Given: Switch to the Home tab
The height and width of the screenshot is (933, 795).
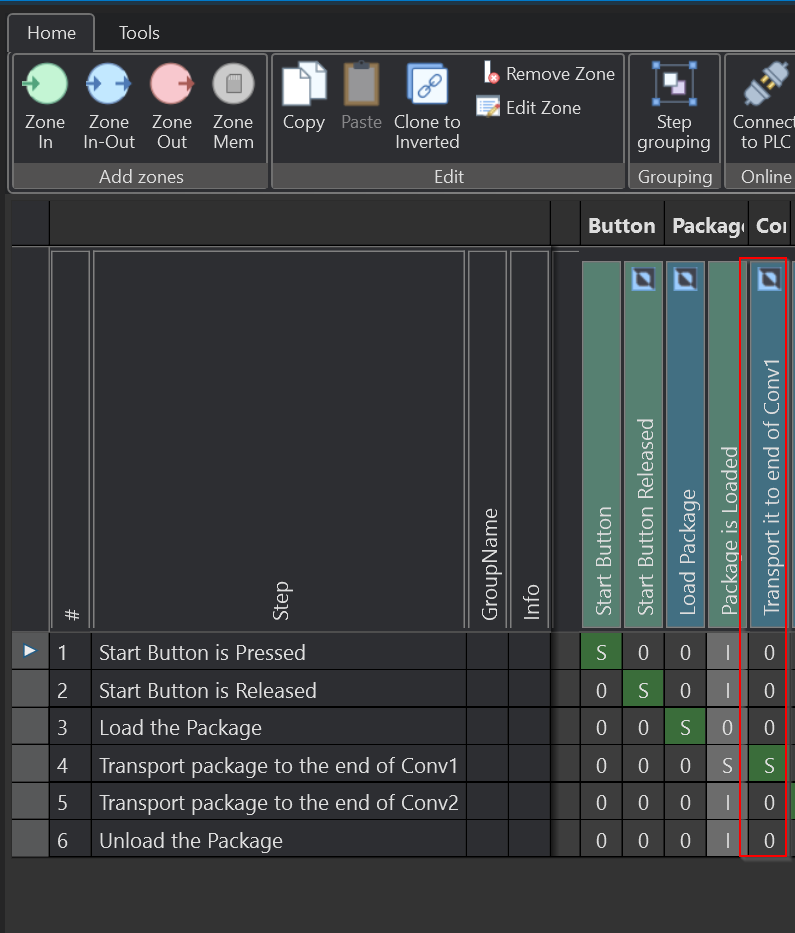Looking at the screenshot, I should point(51,33).
